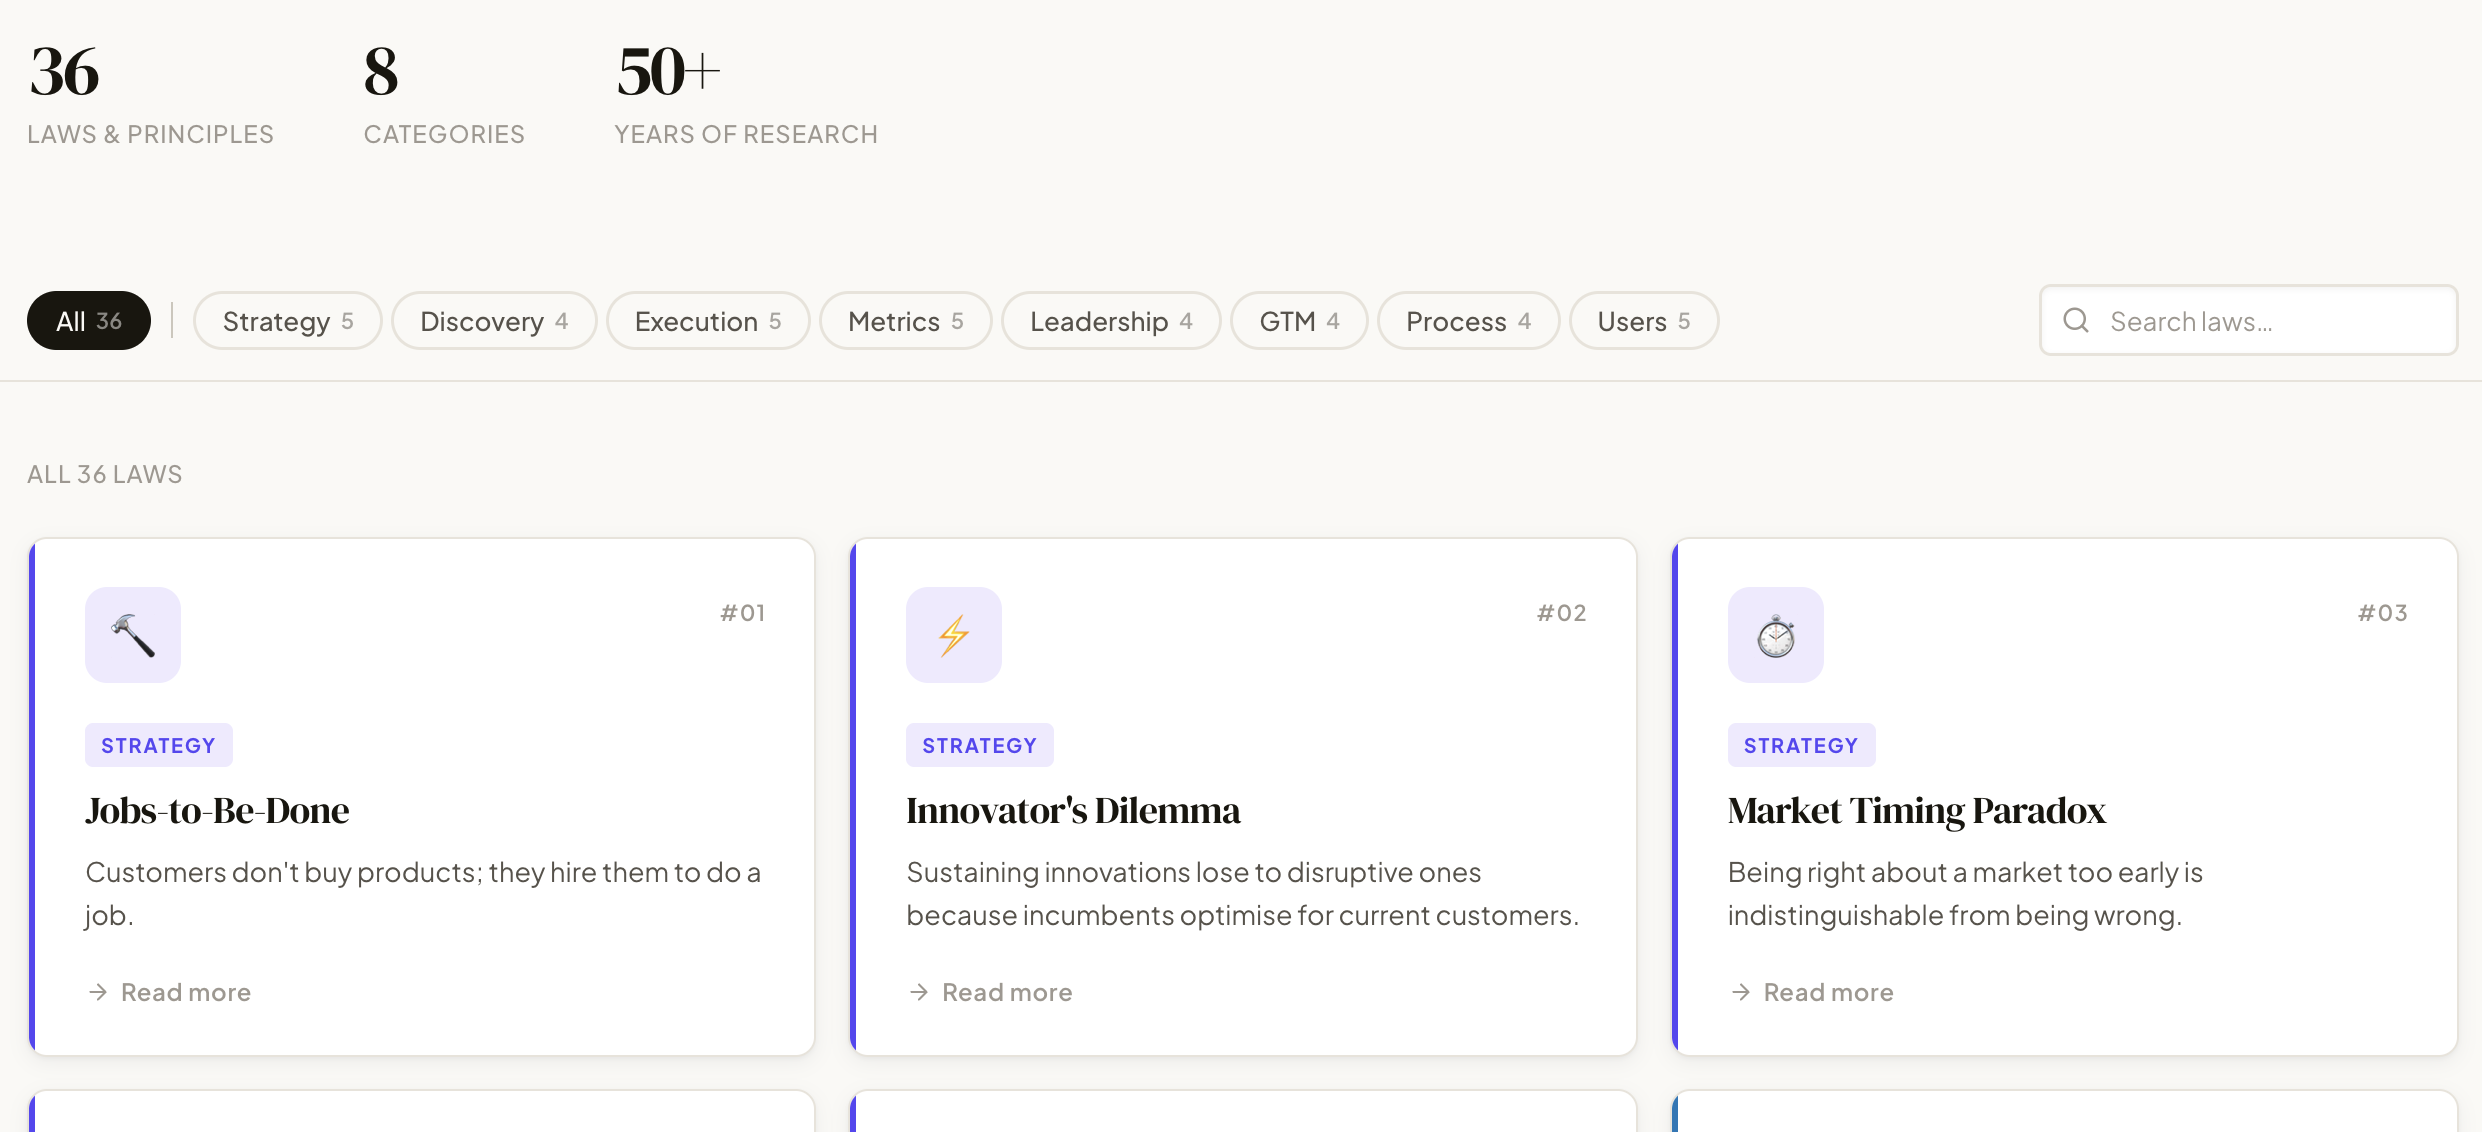Click the lightning bolt icon on Innovator's Dilemma
The width and height of the screenshot is (2482, 1132).
(954, 635)
